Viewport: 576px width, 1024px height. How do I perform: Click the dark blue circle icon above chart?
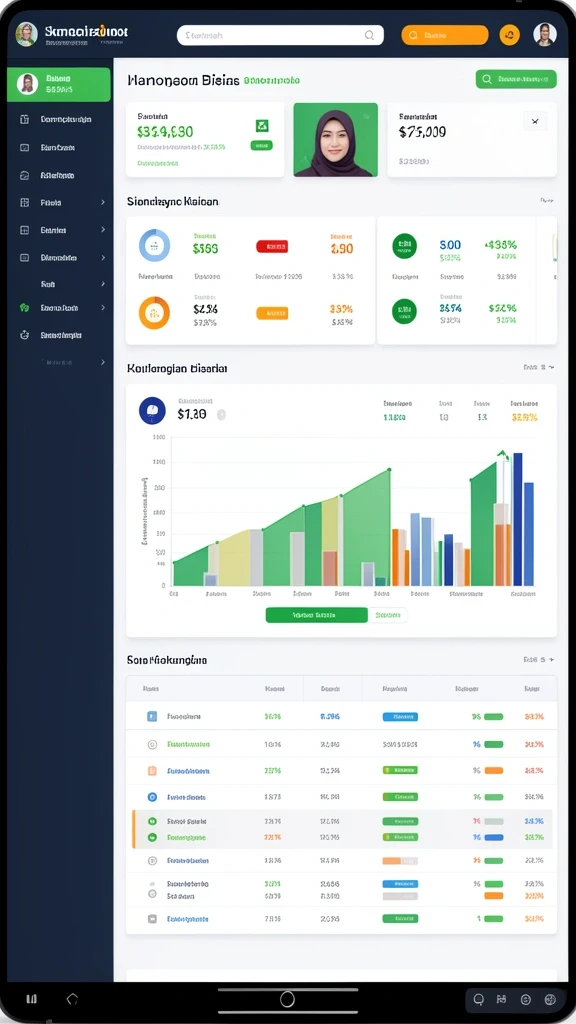click(x=152, y=411)
